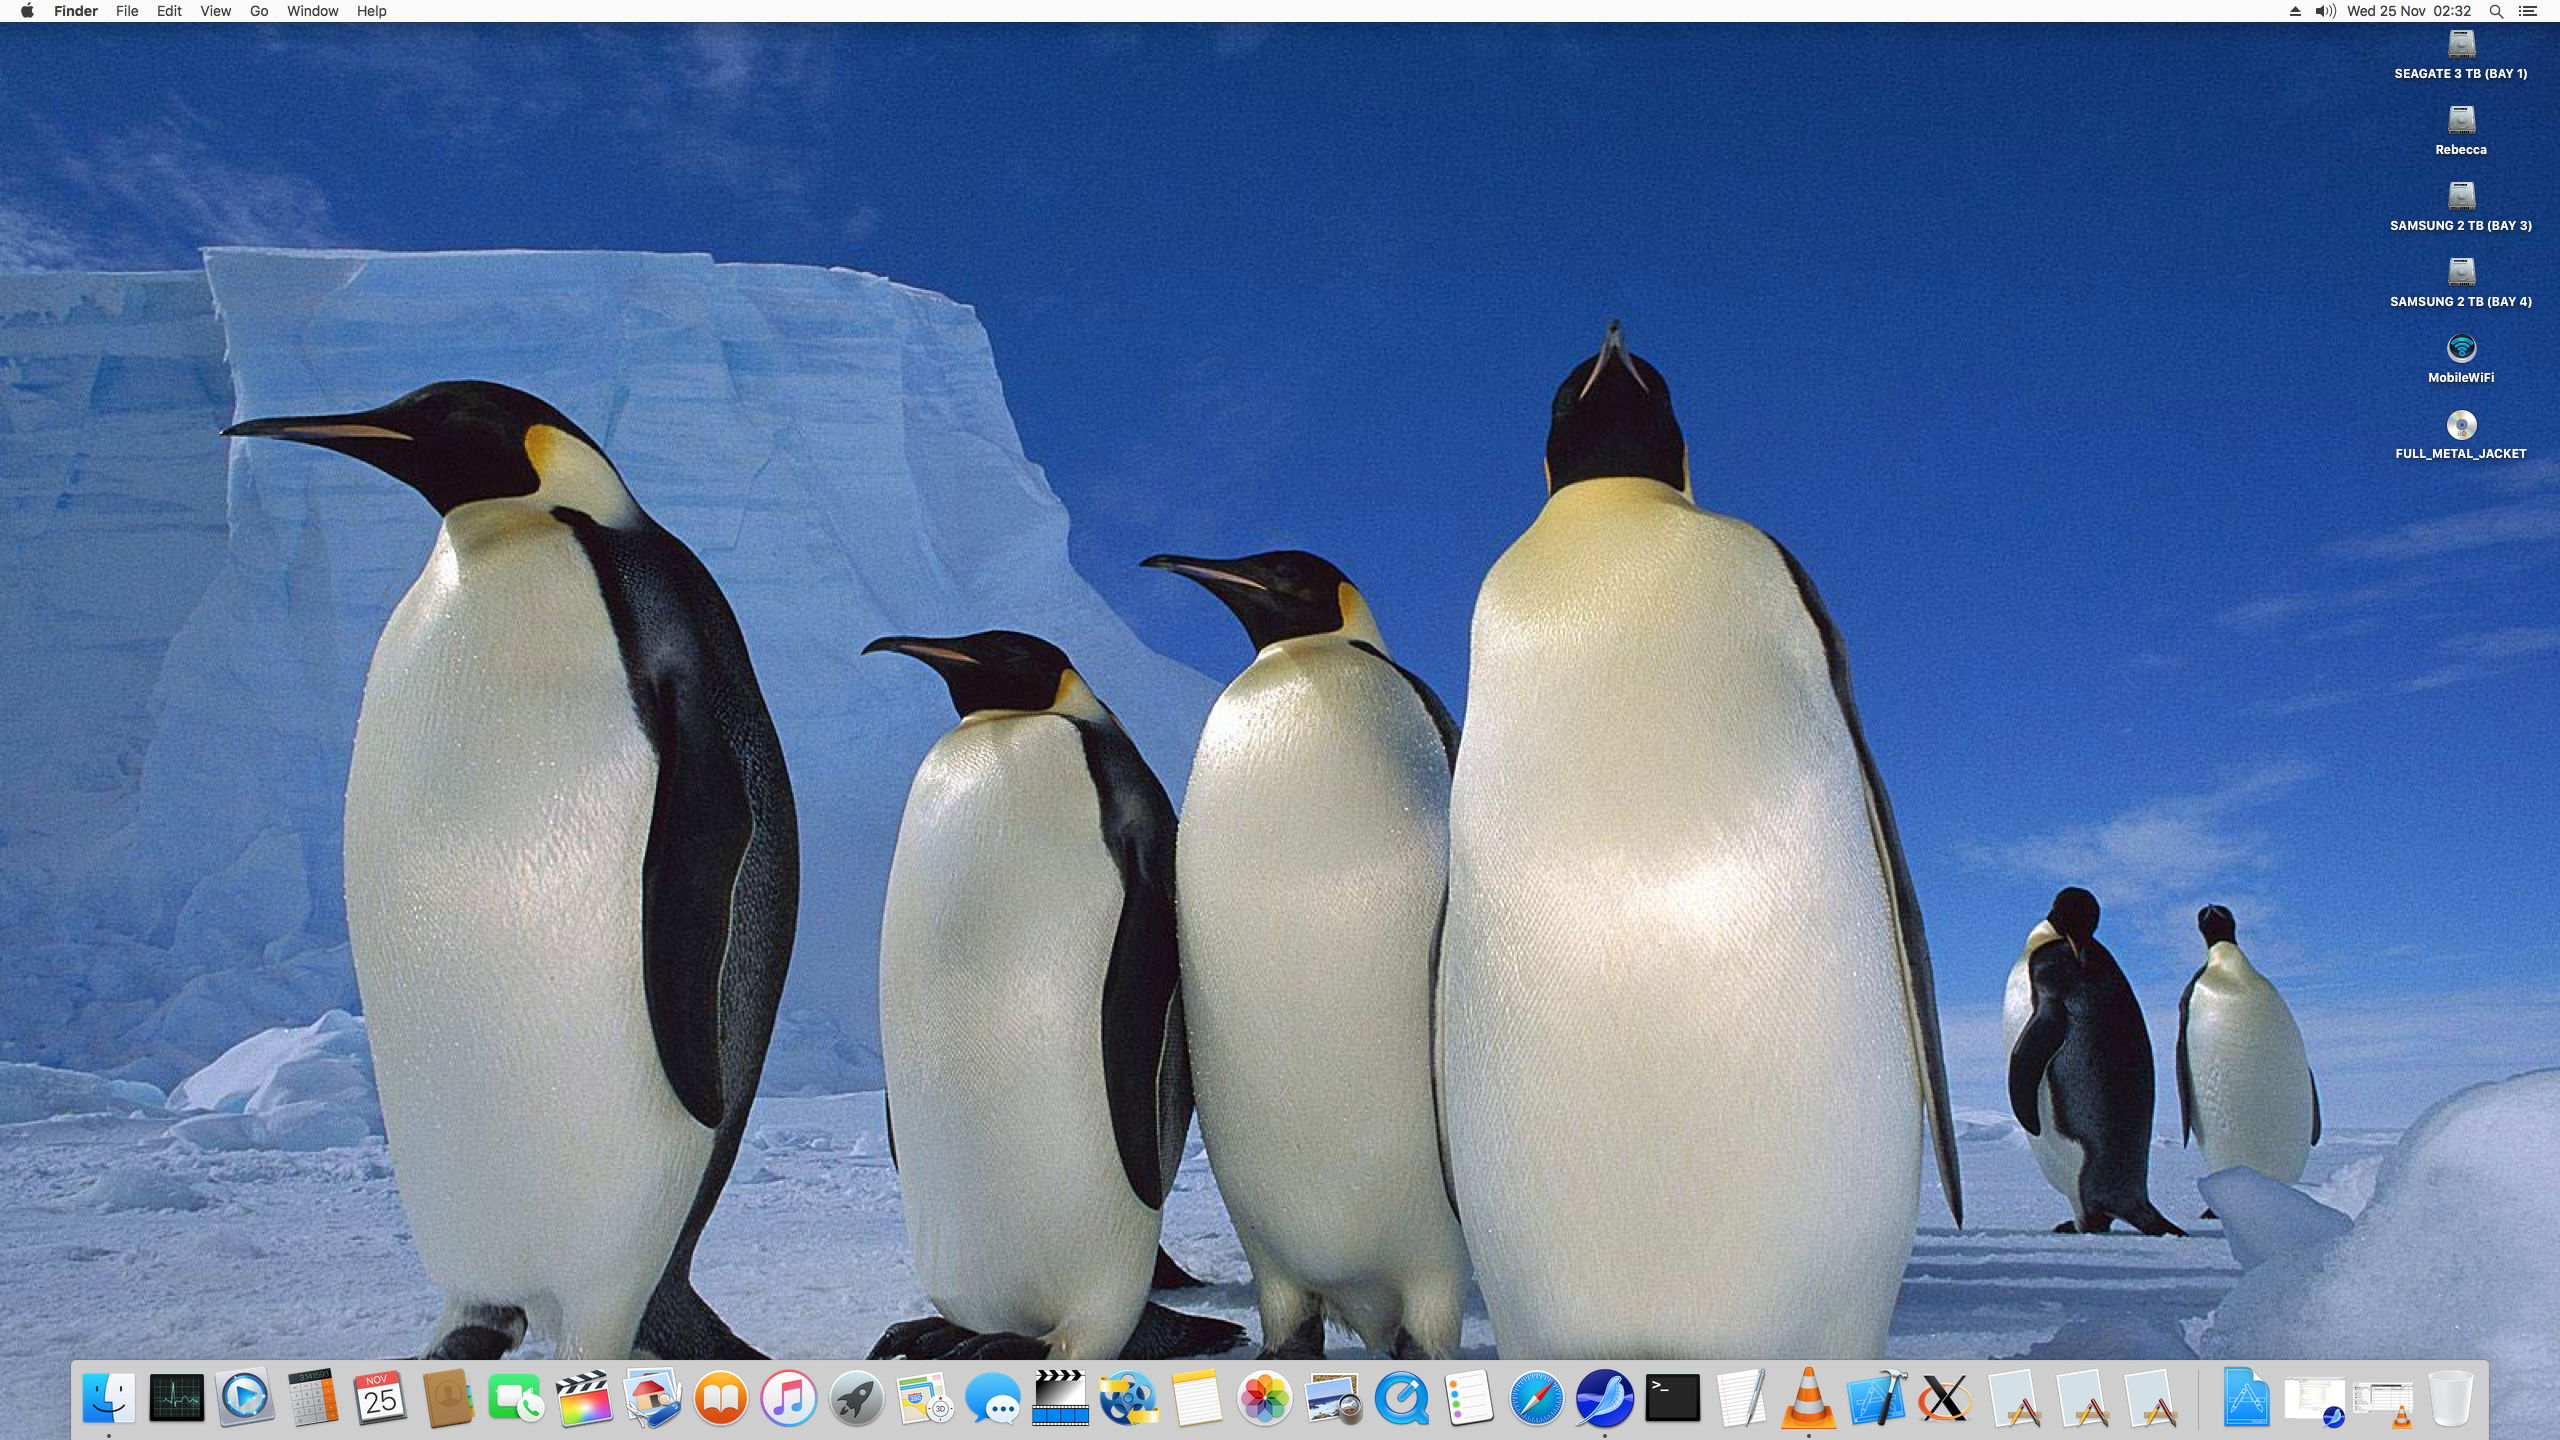Open the Xcode project document in the Dock

tap(2246, 1397)
